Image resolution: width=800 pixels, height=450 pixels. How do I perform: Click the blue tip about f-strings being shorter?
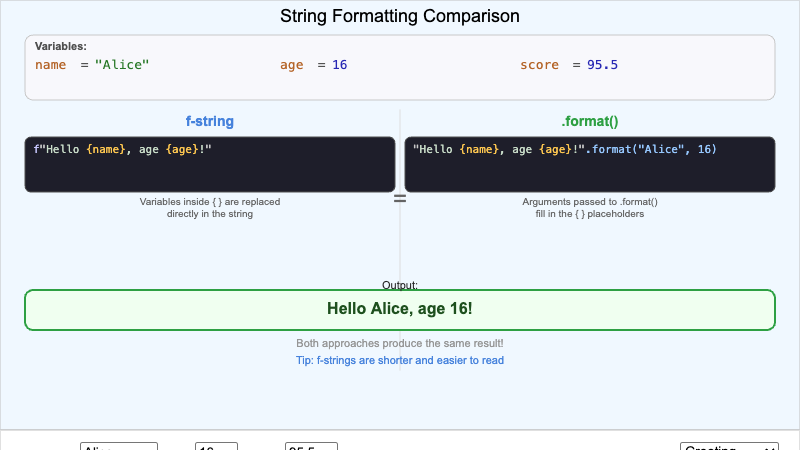tap(400, 360)
